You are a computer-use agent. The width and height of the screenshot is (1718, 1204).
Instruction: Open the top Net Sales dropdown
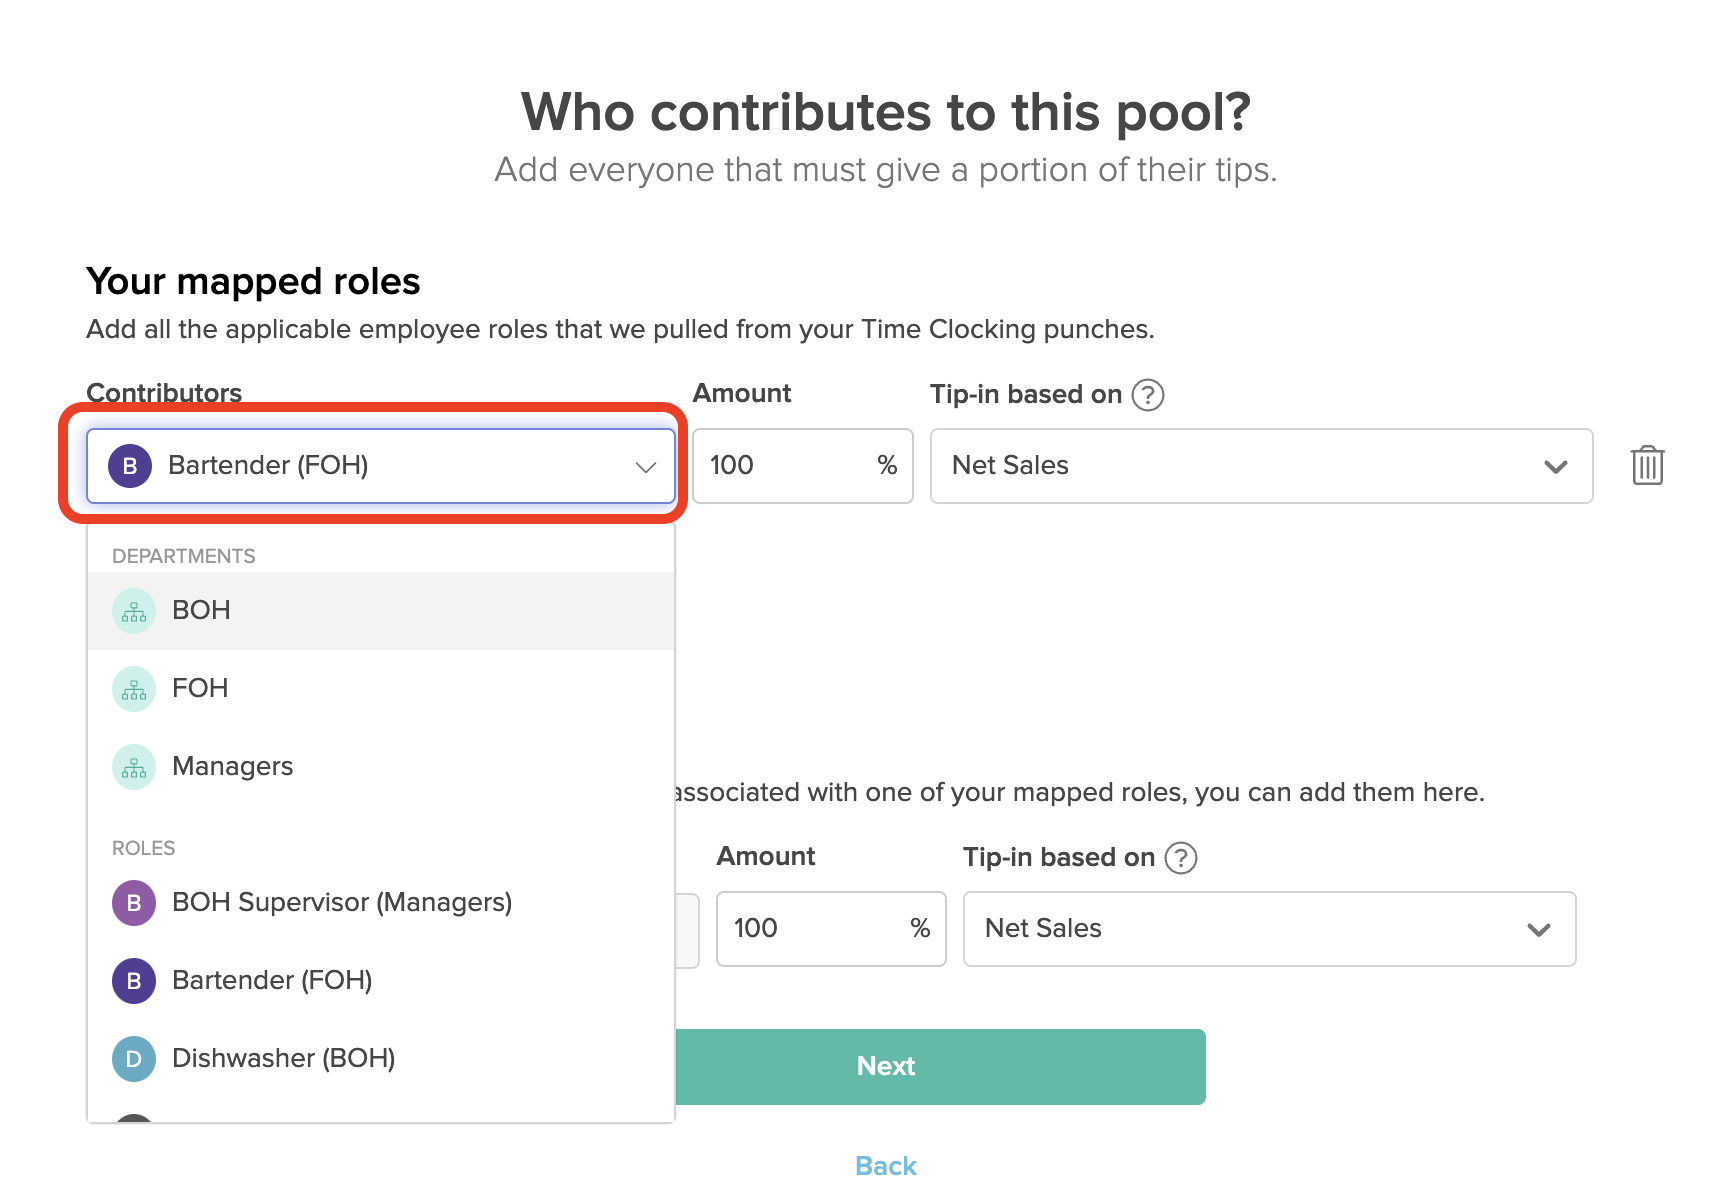click(x=1554, y=466)
